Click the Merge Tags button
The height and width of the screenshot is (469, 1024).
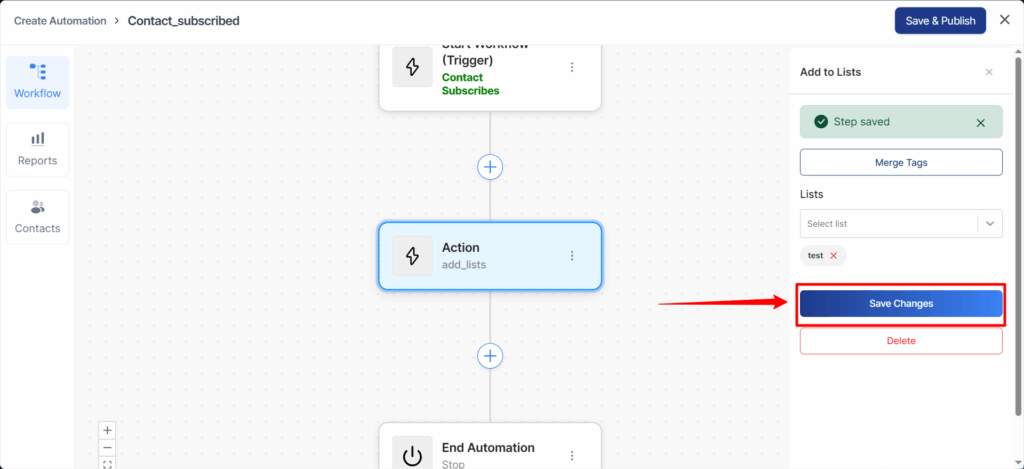901,162
